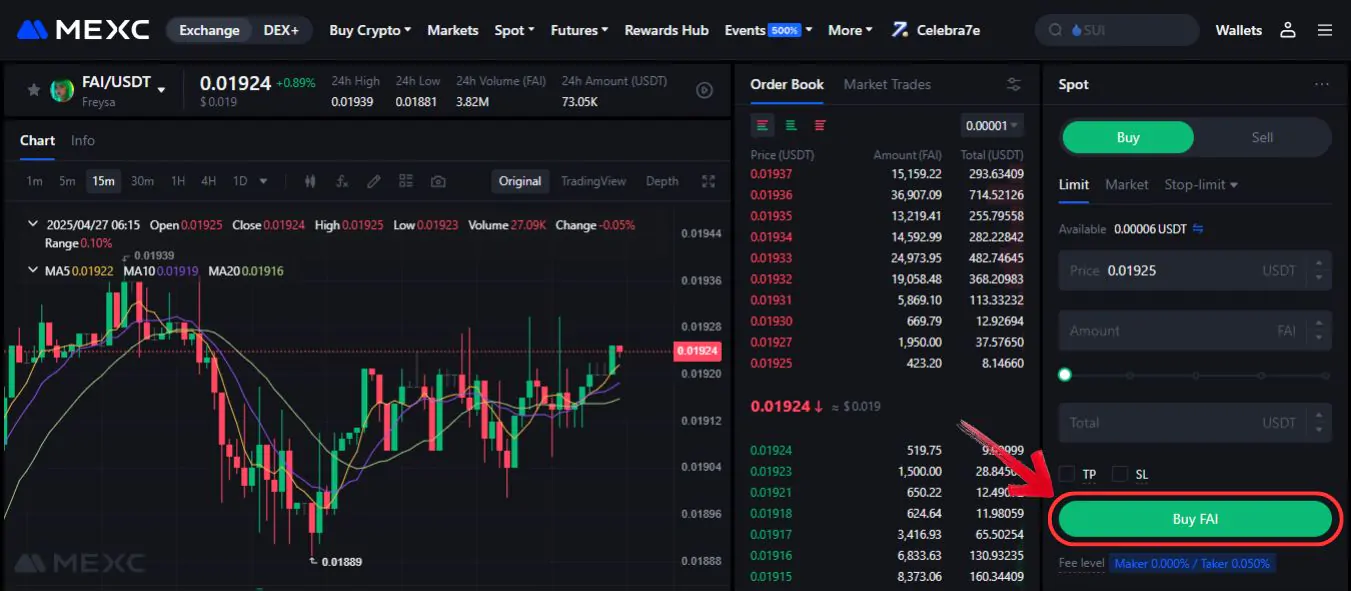
Task: Select Original chart mode
Action: coord(520,181)
